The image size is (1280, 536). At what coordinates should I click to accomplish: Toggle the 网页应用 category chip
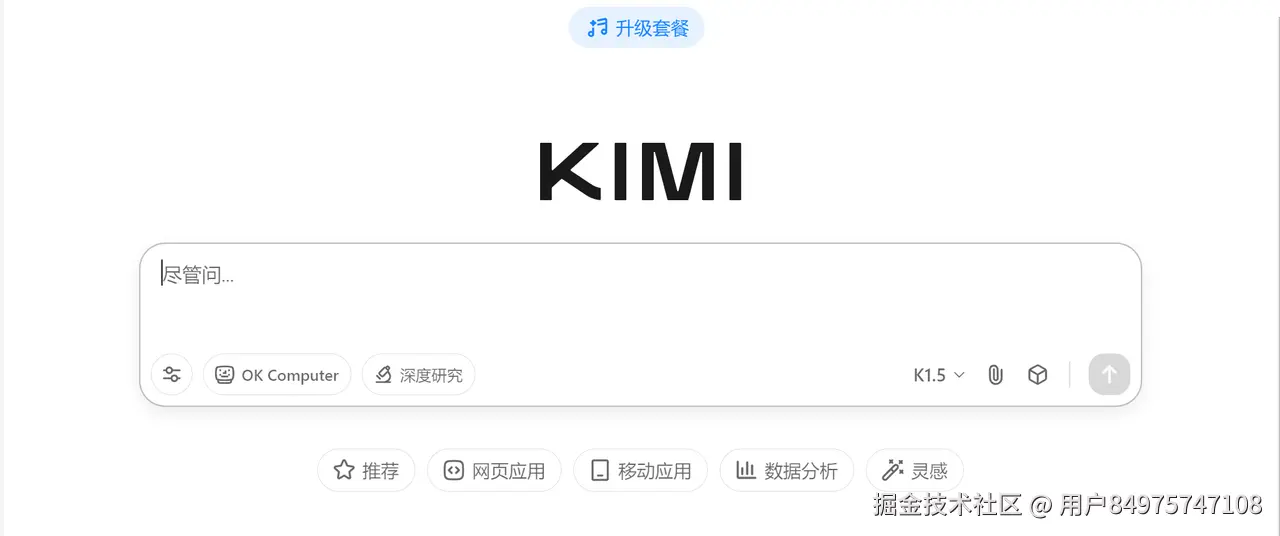pos(494,470)
